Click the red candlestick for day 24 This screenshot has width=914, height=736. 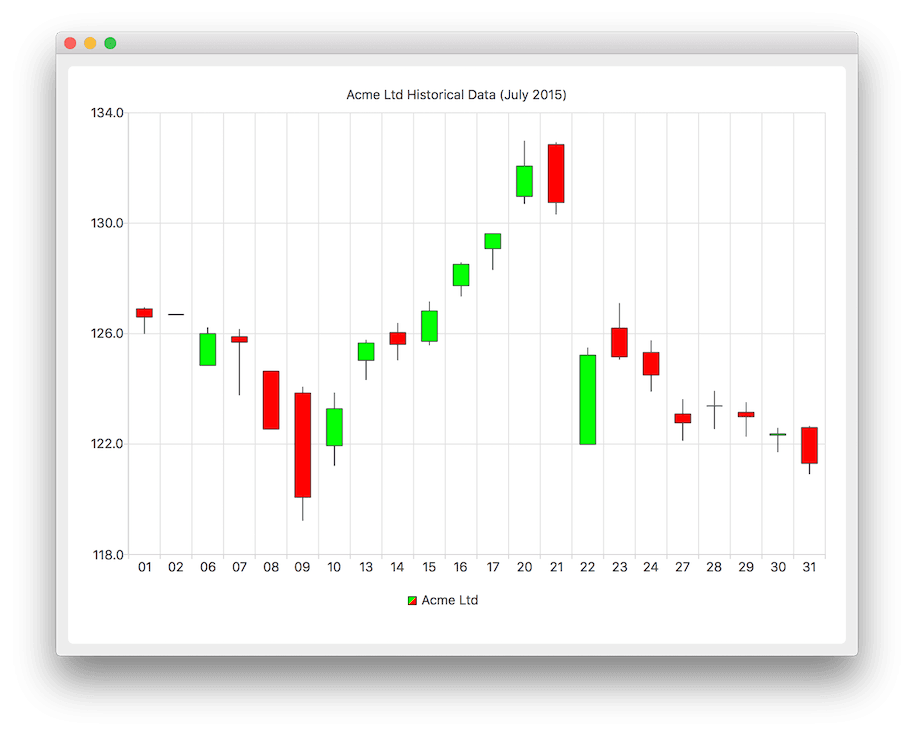(651, 363)
